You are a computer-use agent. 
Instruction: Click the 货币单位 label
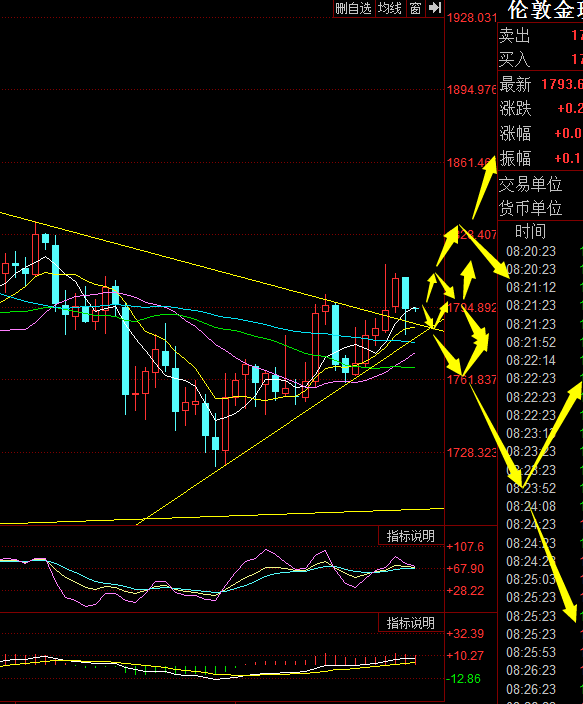[530, 208]
